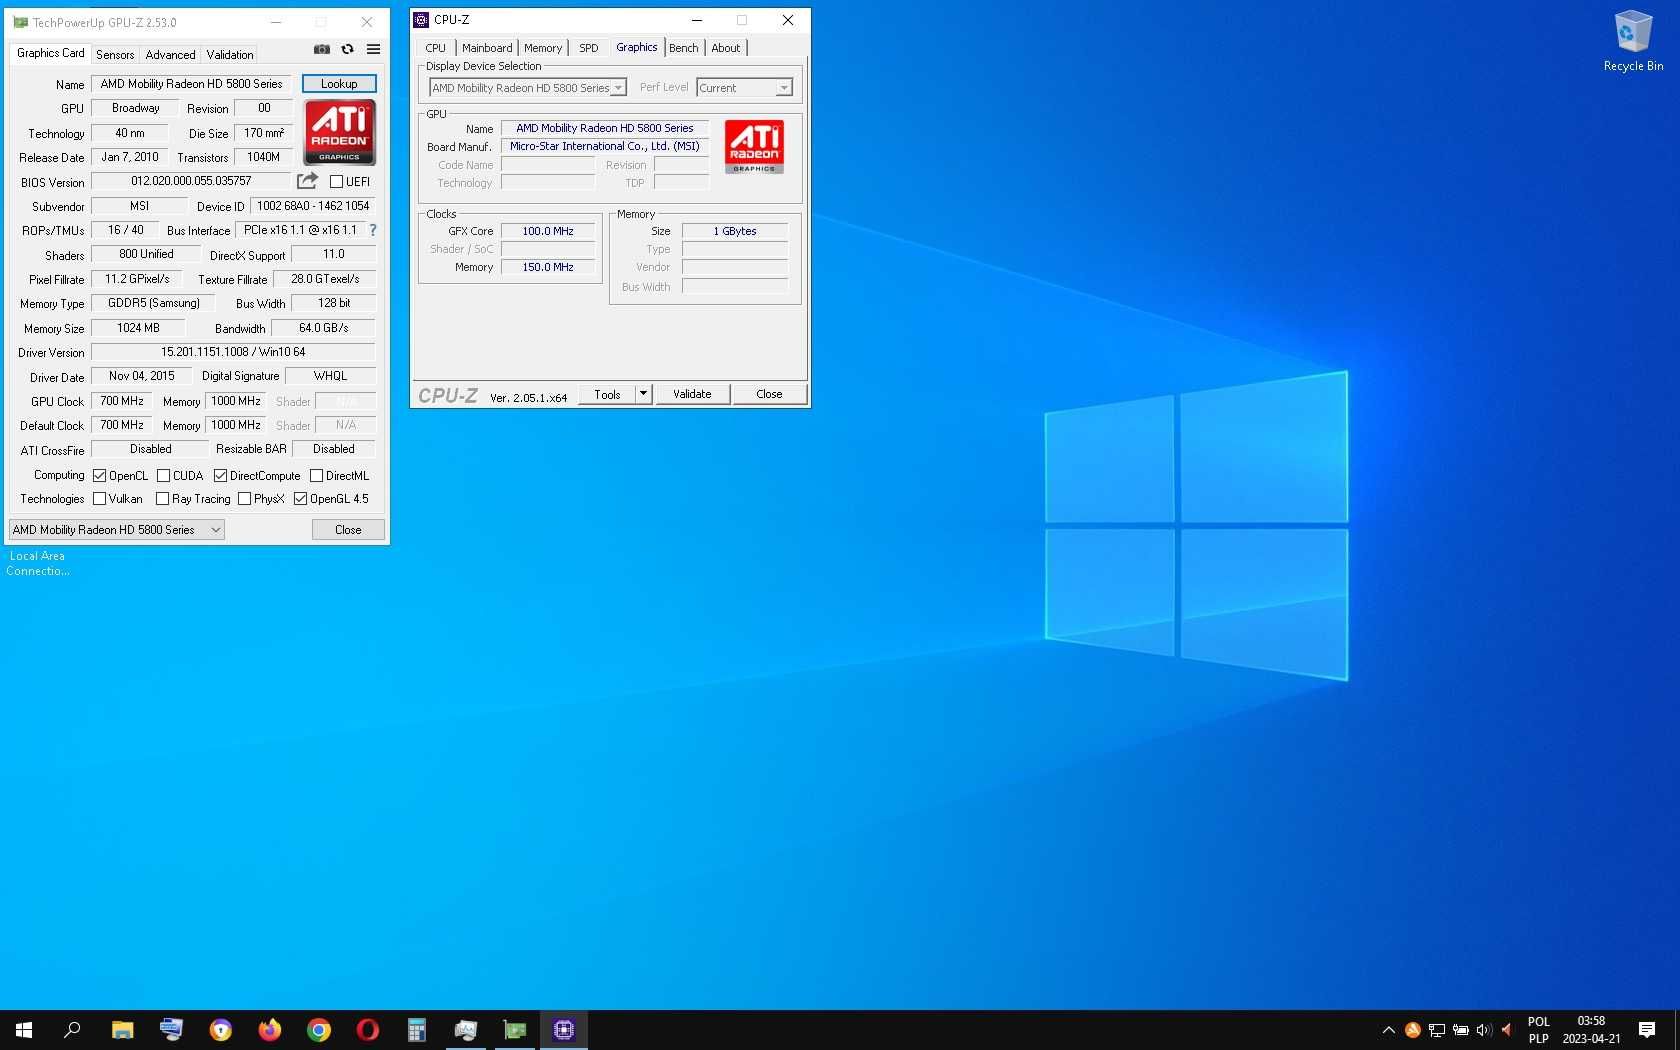This screenshot has width=1680, height=1050.
Task: Click the Tools button in CPU-Z
Action: click(x=607, y=394)
